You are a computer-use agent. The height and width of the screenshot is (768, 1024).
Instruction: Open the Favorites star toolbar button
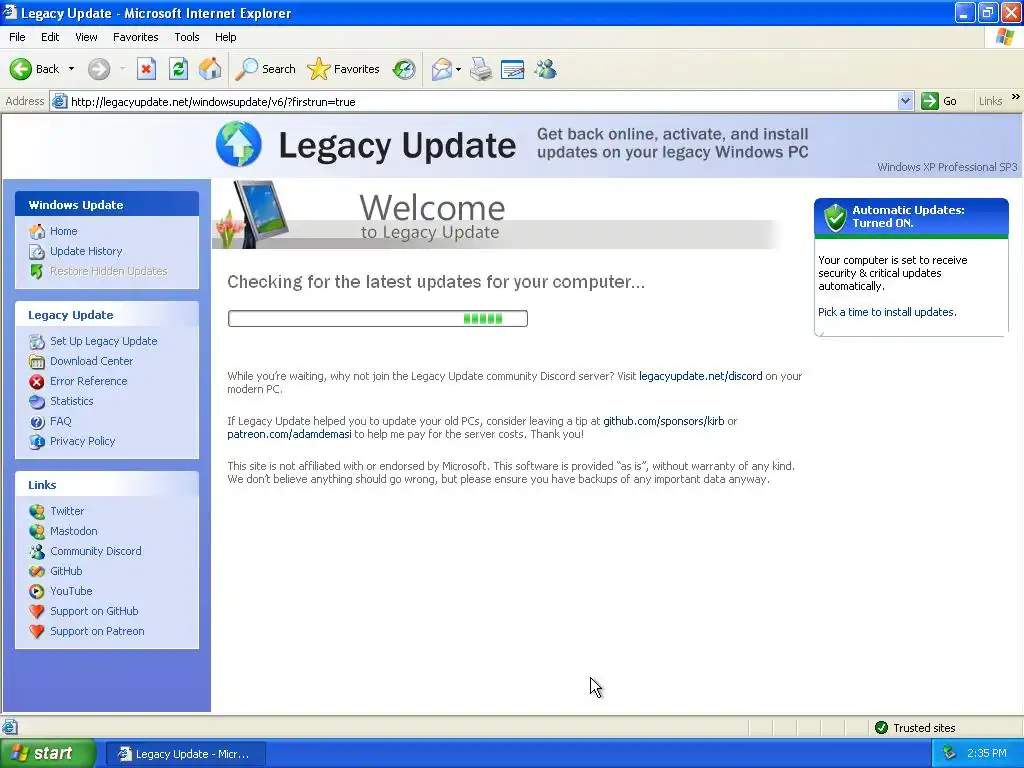tap(344, 69)
